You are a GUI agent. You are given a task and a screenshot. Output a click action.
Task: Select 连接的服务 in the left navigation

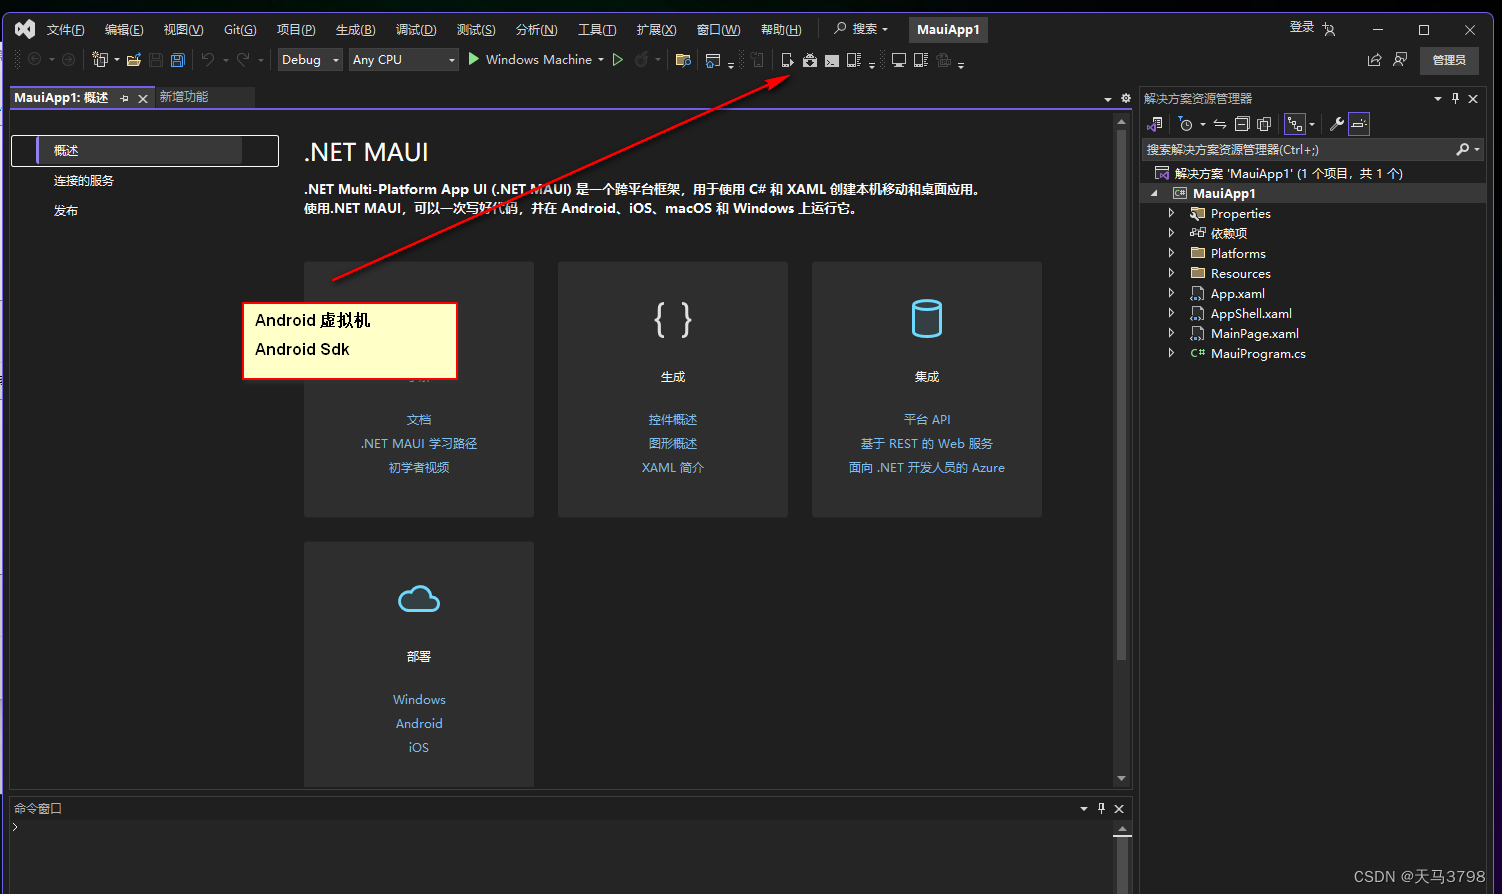(x=84, y=181)
